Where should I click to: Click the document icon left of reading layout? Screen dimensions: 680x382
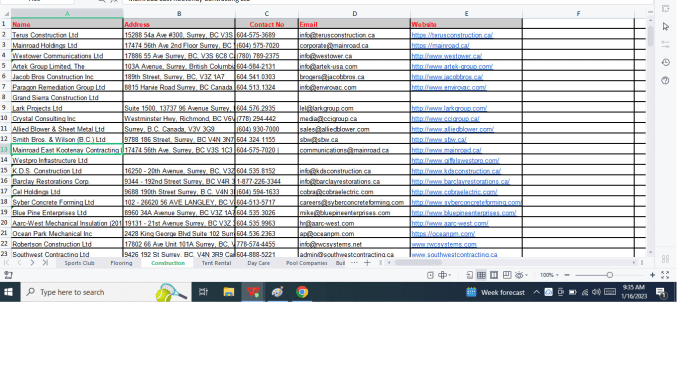(x=430, y=275)
